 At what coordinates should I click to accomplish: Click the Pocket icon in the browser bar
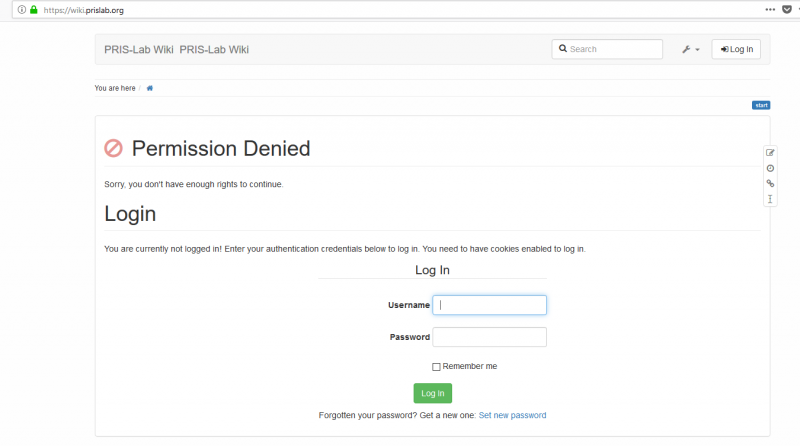point(786,9)
